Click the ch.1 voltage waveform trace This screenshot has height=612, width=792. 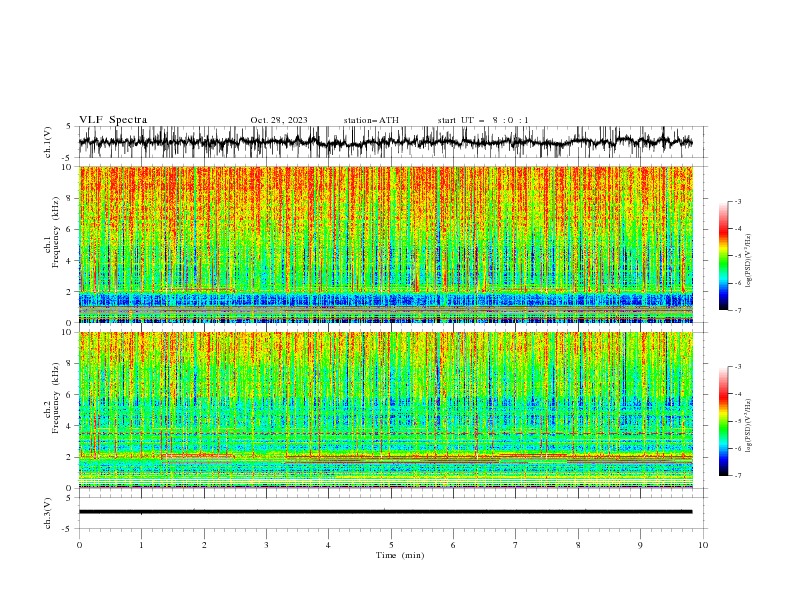385,142
